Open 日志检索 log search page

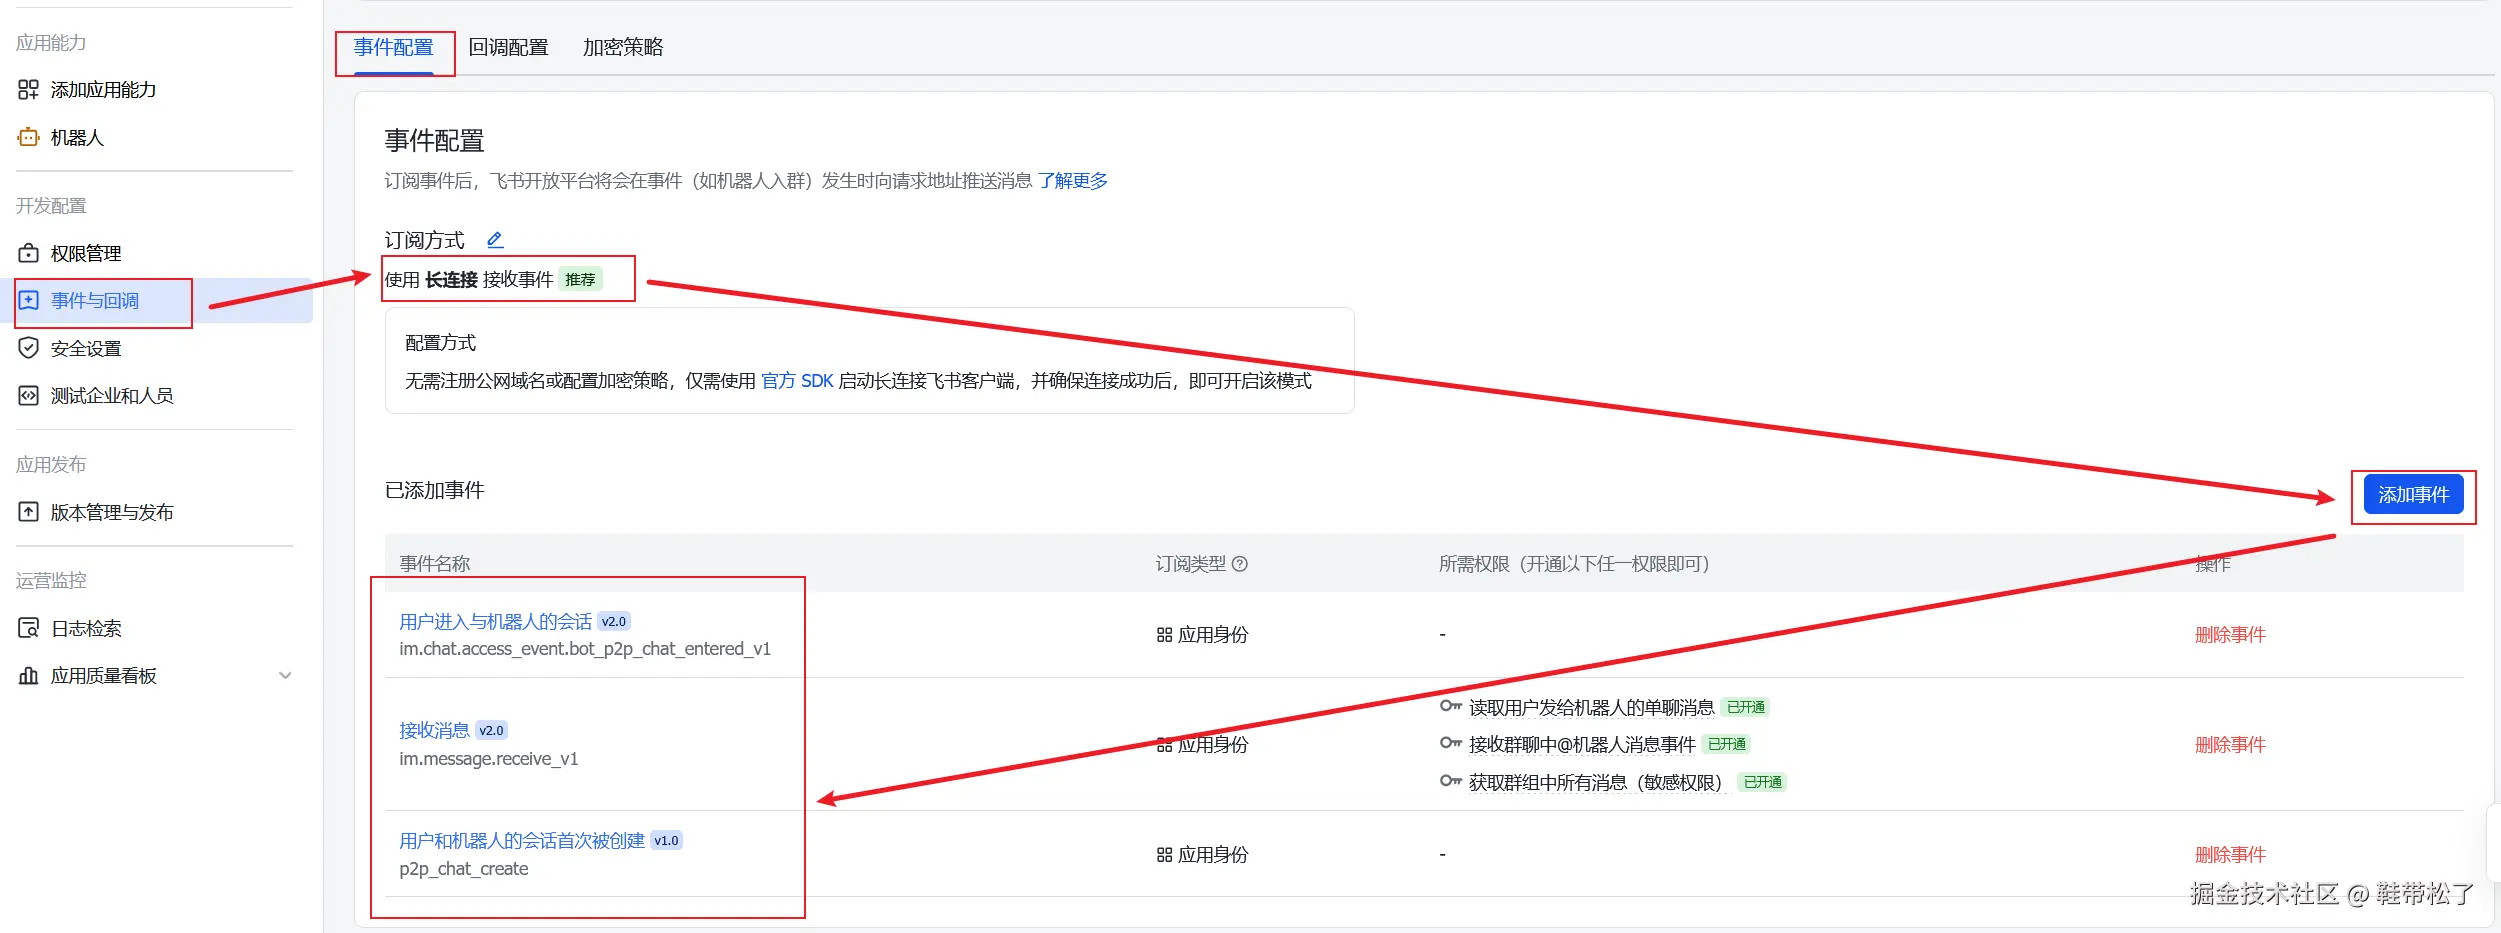pyautogui.click(x=83, y=628)
